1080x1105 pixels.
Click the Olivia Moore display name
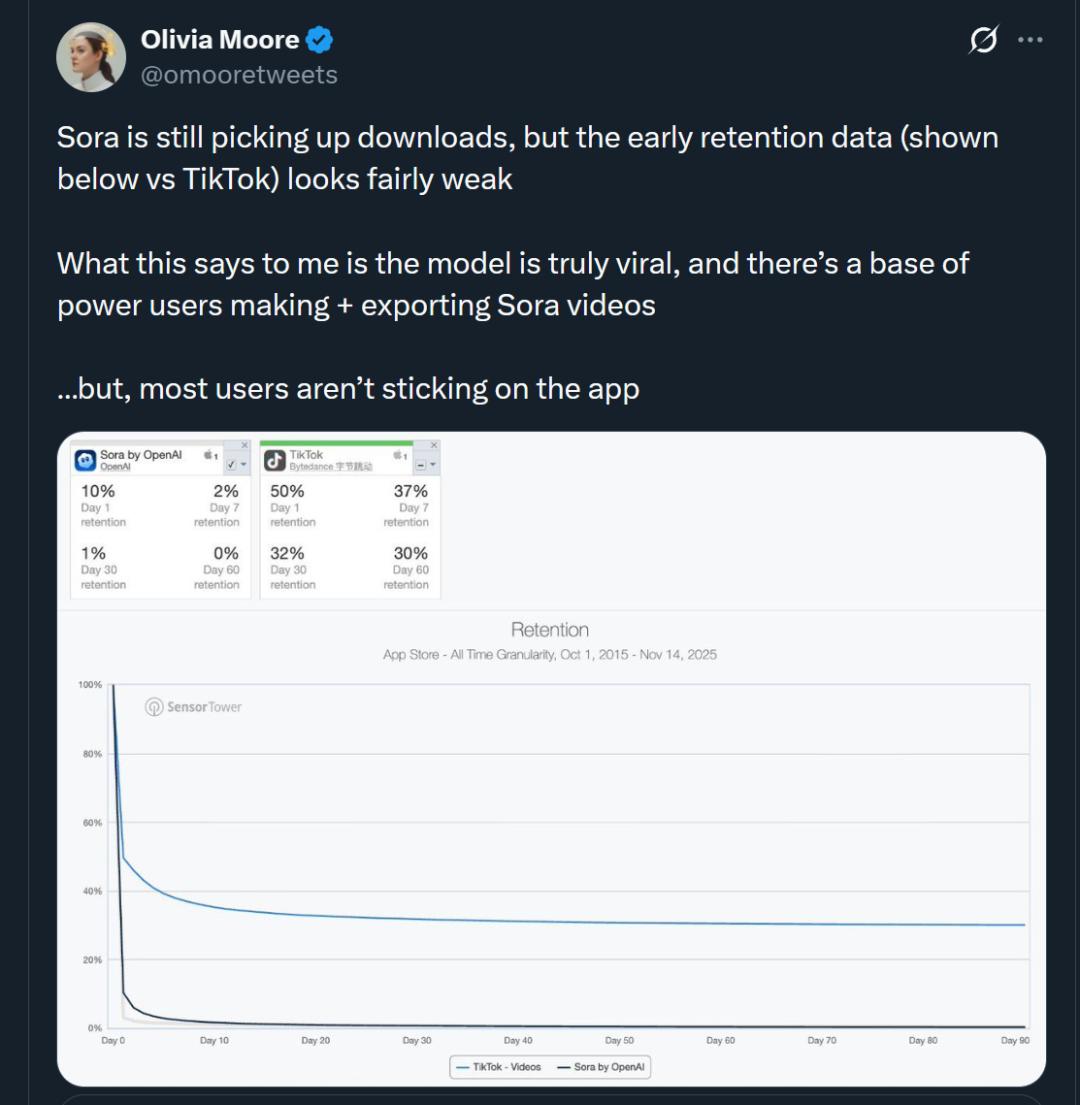220,41
